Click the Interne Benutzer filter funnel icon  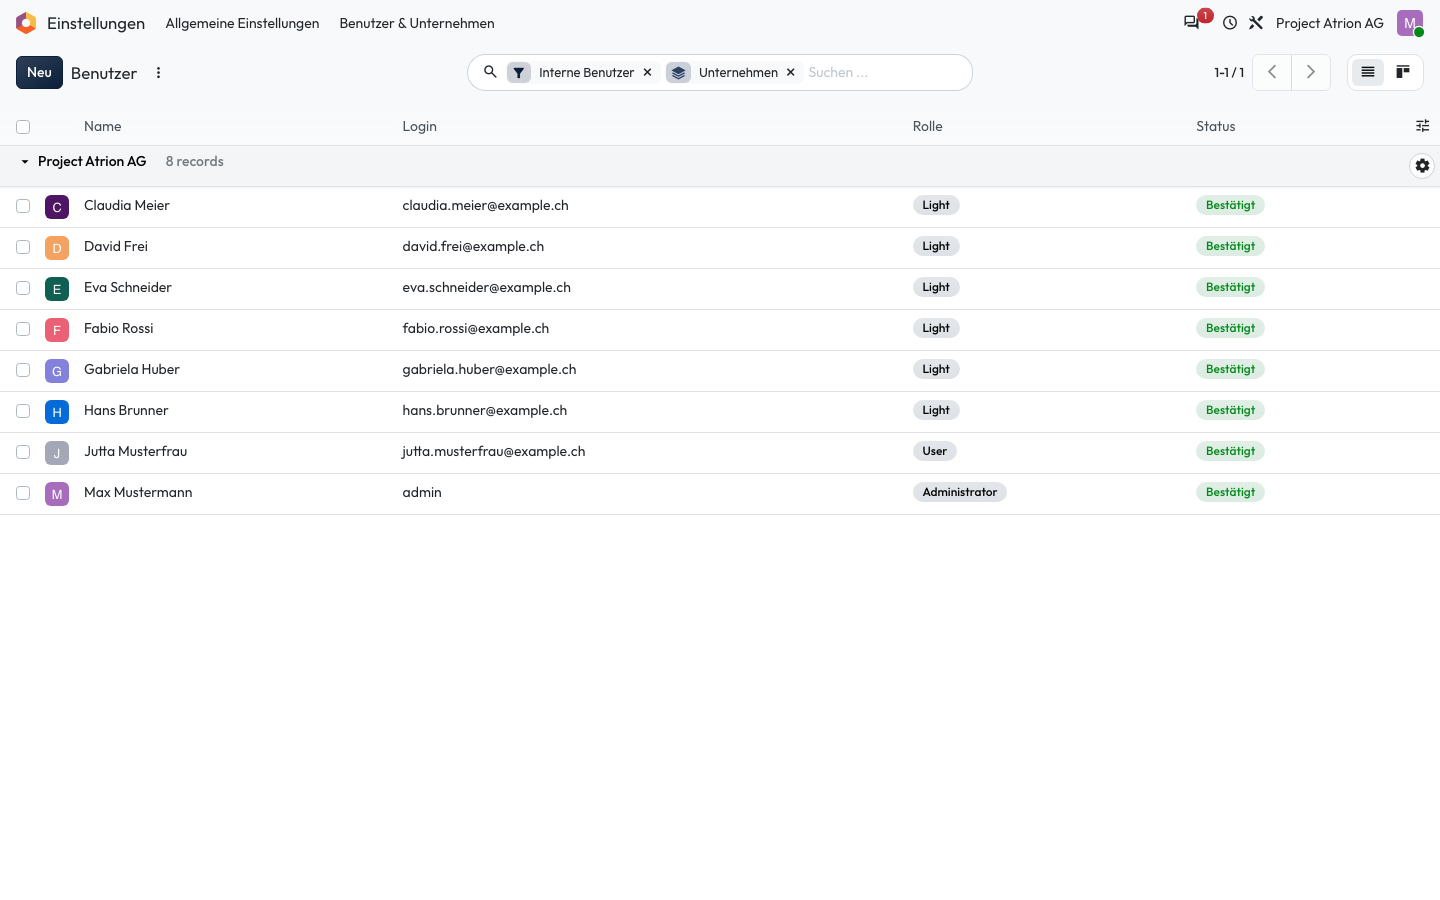[519, 72]
